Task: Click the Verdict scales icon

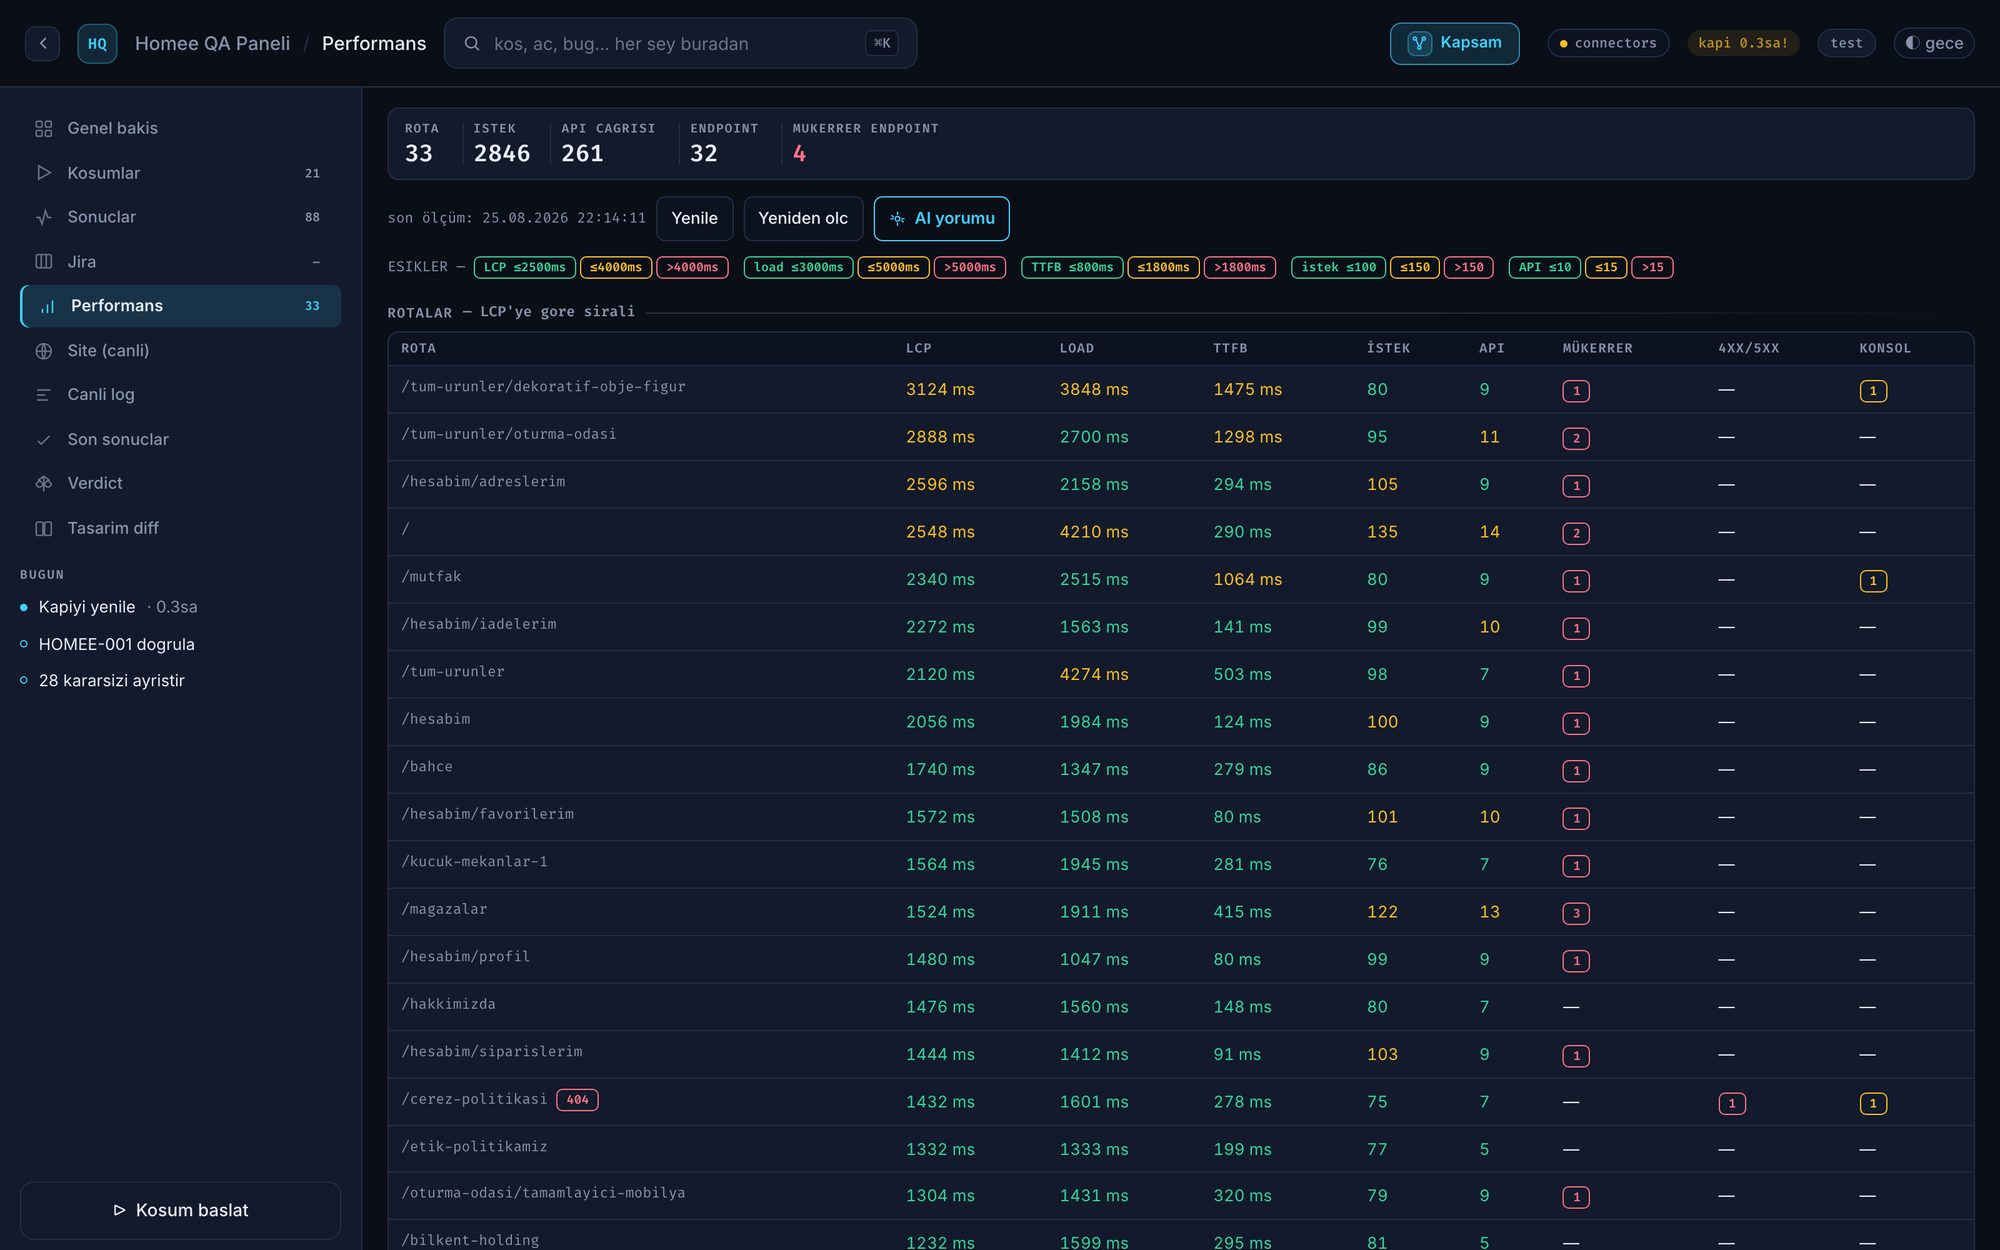Action: tap(43, 483)
